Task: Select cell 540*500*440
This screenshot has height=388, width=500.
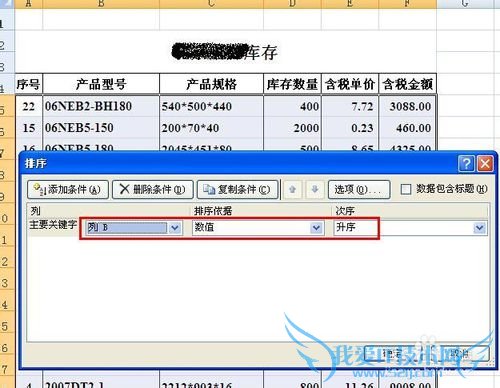Action: [211, 106]
